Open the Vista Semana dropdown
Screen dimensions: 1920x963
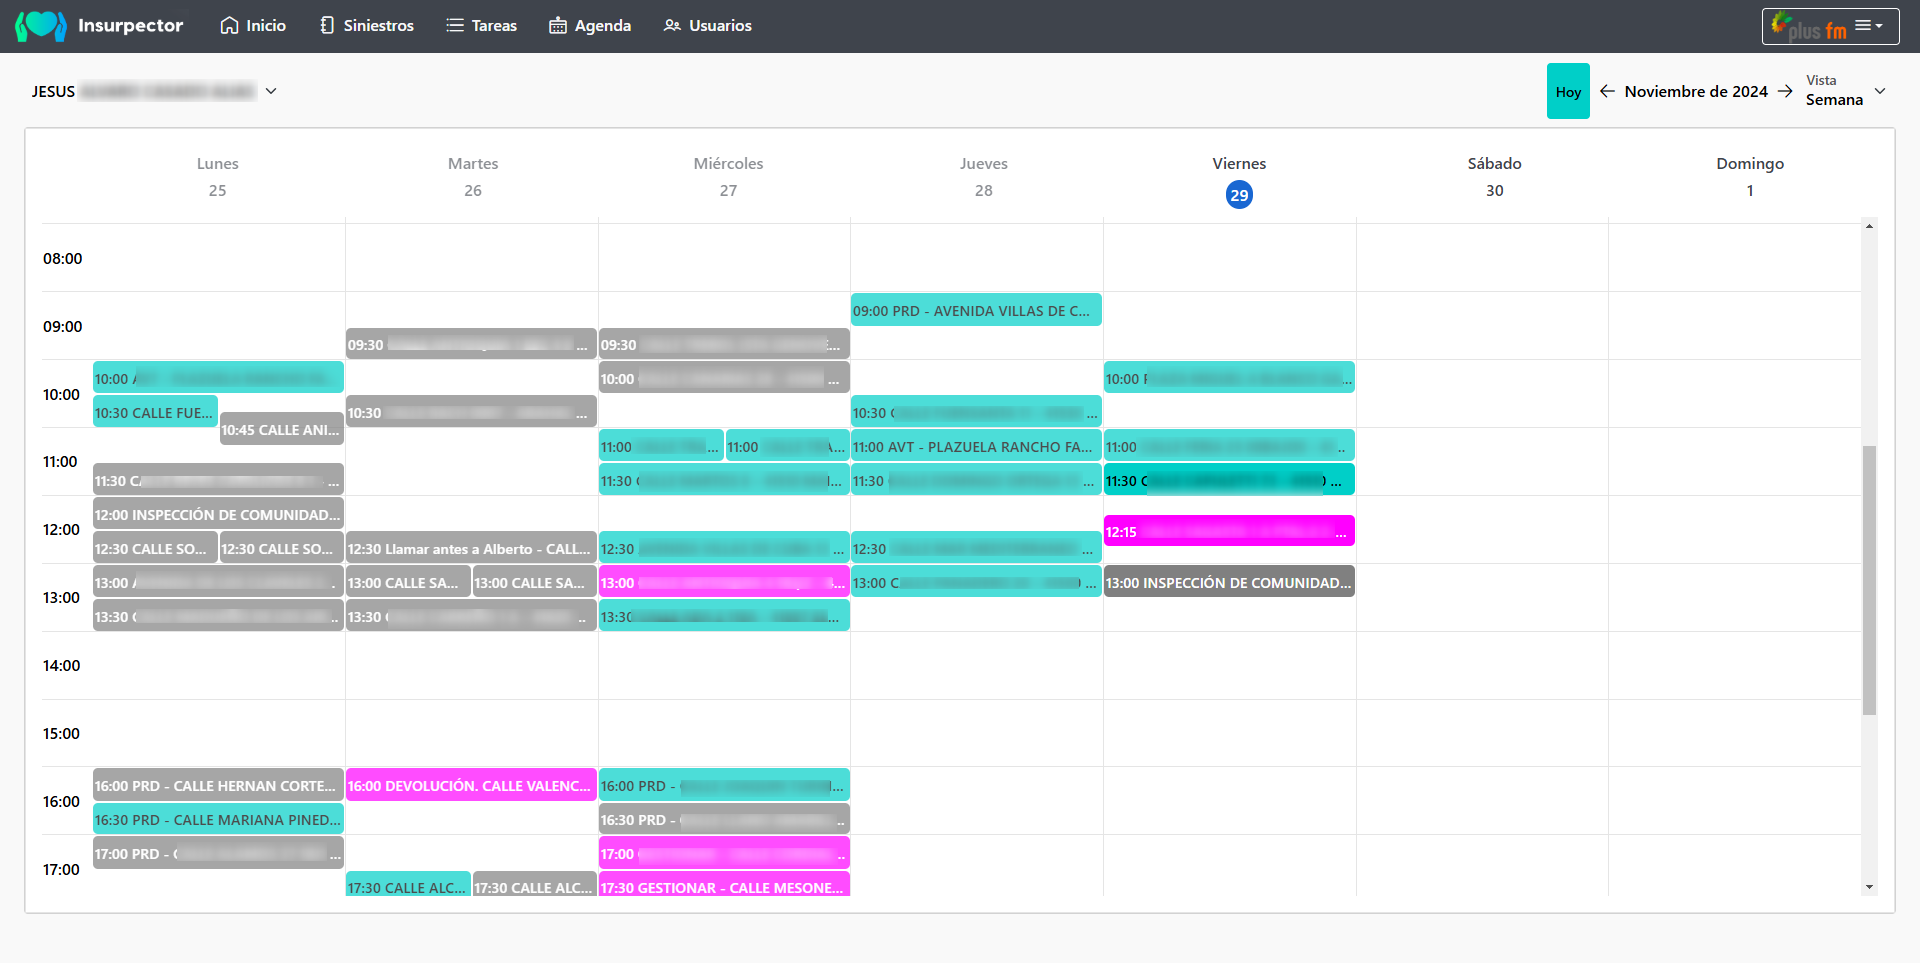click(1846, 91)
